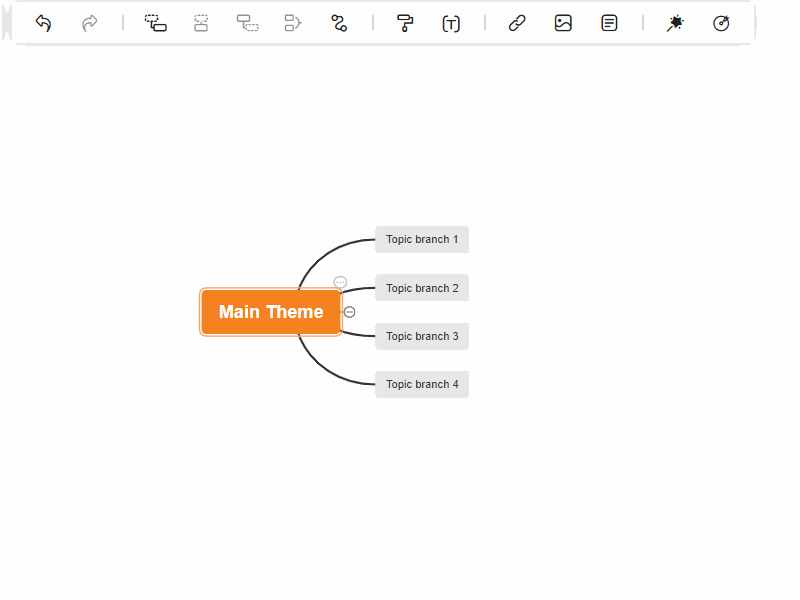Click the magic wand icon
The width and height of the screenshot is (800, 600).
[675, 23]
